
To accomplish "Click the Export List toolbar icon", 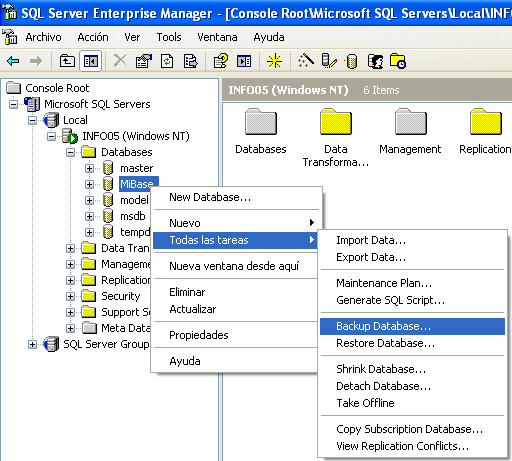I will click(190, 61).
